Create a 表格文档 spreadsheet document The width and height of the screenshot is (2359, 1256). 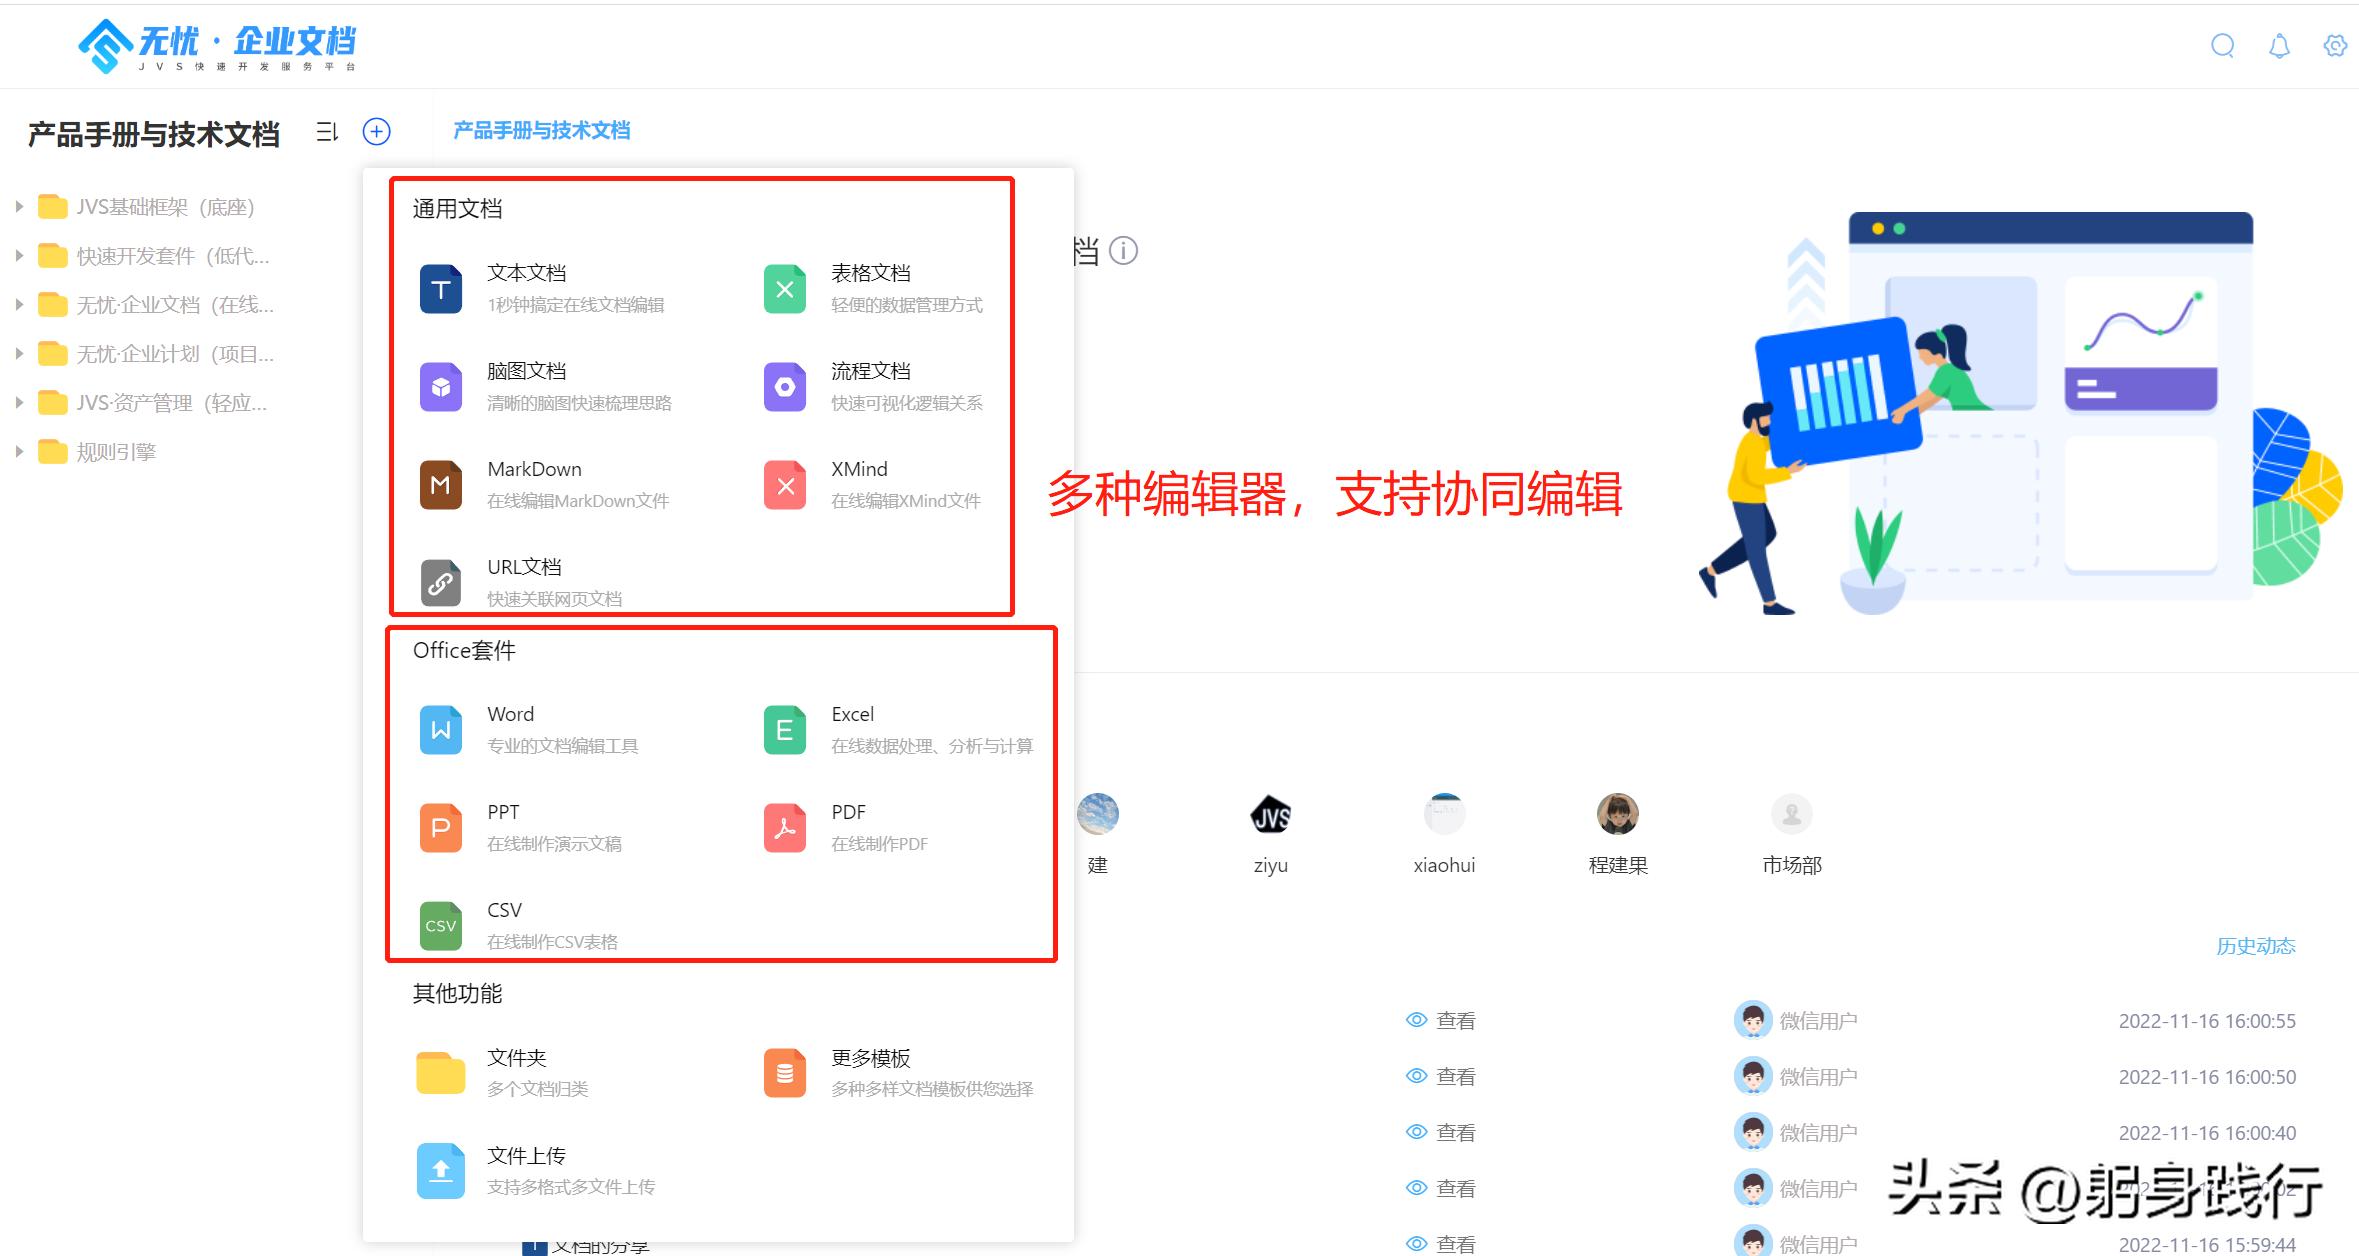[873, 288]
